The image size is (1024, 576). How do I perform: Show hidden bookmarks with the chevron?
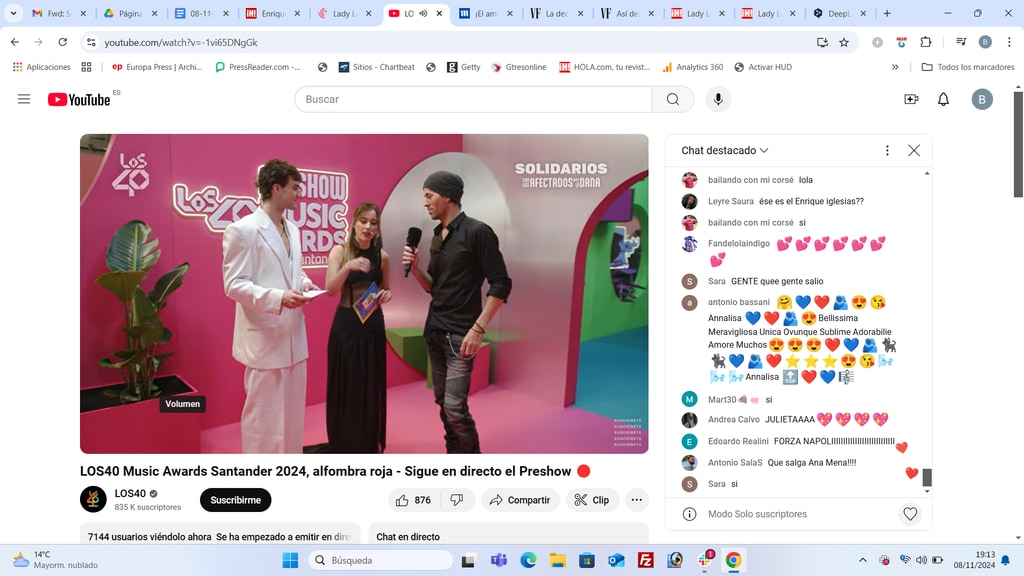click(x=895, y=67)
